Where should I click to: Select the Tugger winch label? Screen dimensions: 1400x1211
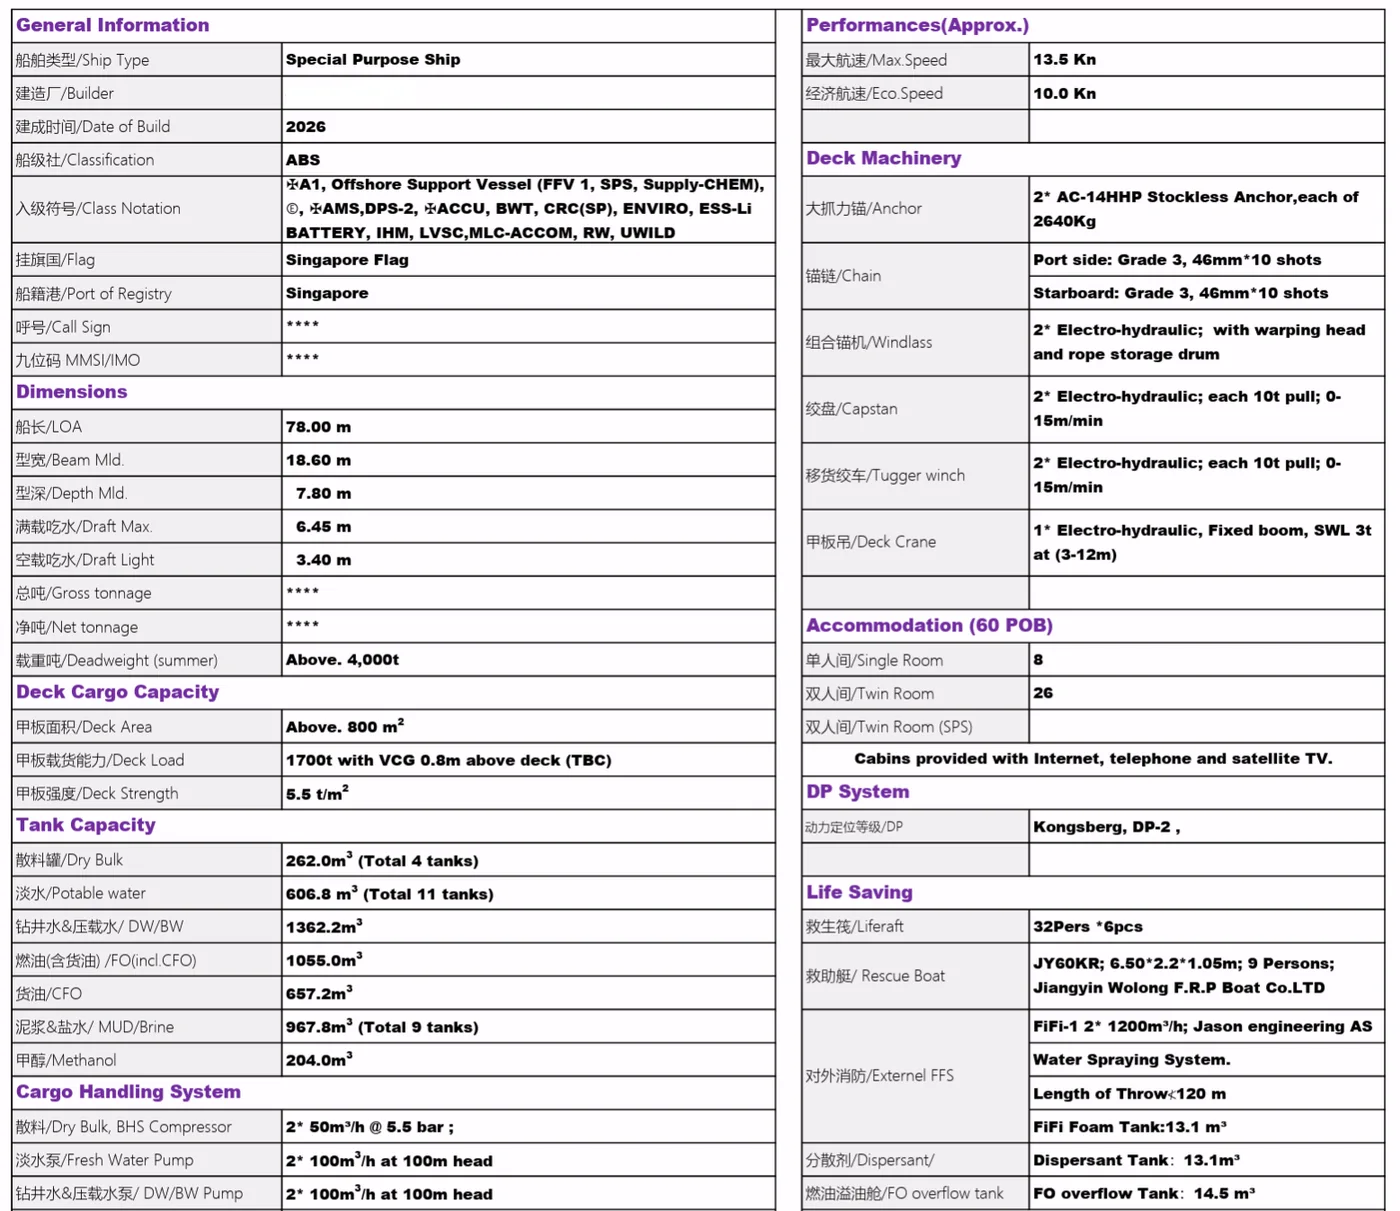[885, 476]
